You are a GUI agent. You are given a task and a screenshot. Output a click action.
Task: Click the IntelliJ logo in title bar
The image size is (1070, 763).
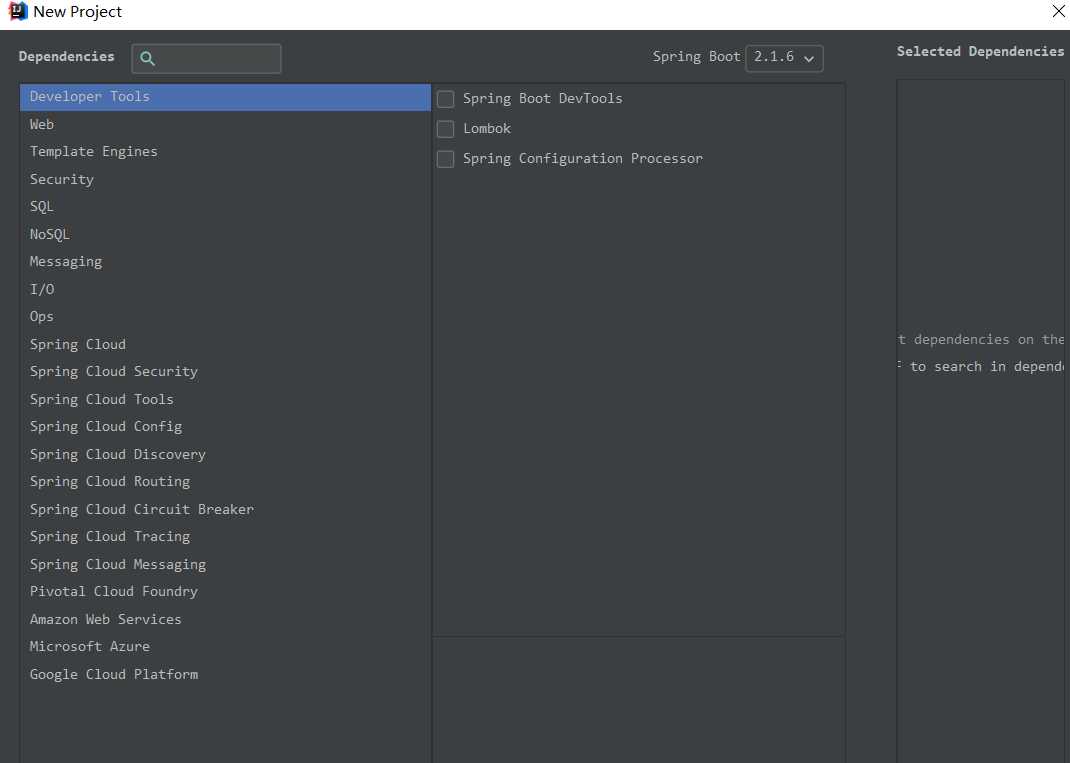coord(17,12)
